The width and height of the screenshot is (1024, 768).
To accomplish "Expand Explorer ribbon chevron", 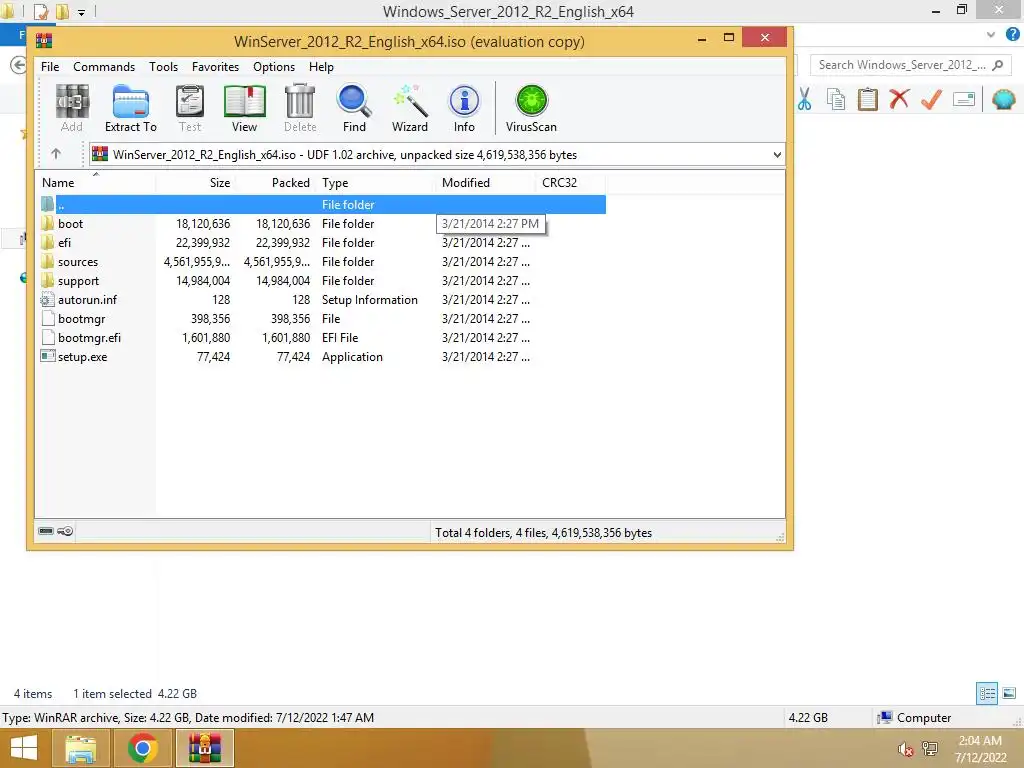I will pyautogui.click(x=991, y=35).
